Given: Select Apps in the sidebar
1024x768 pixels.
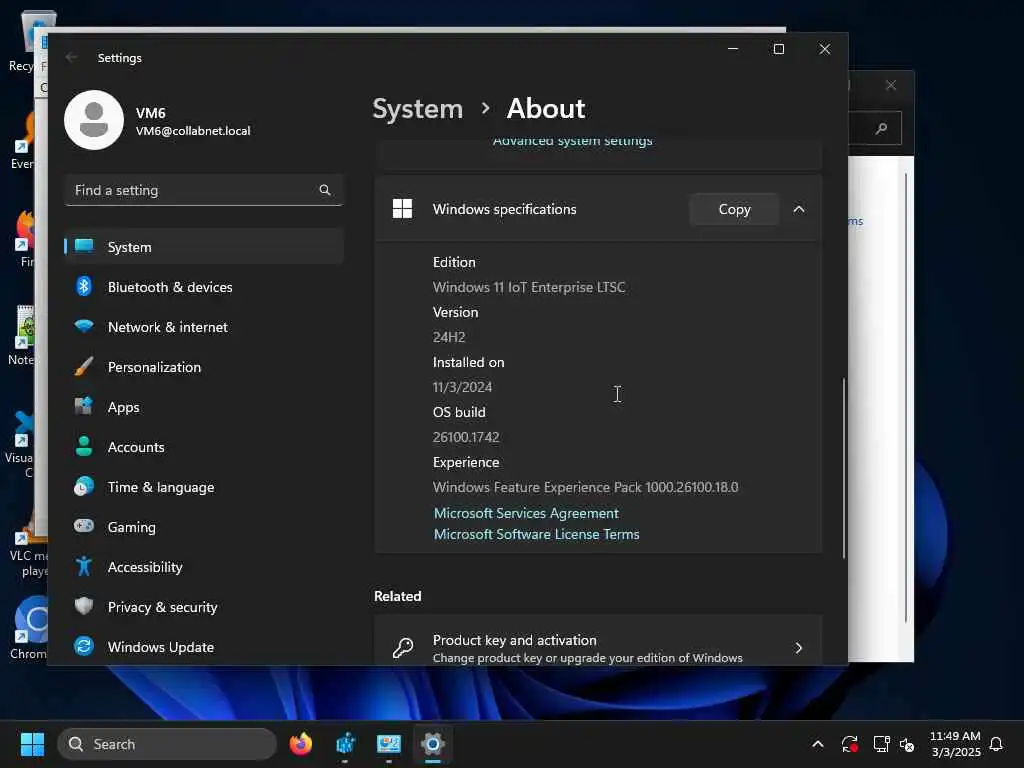Looking at the screenshot, I should [x=204, y=407].
